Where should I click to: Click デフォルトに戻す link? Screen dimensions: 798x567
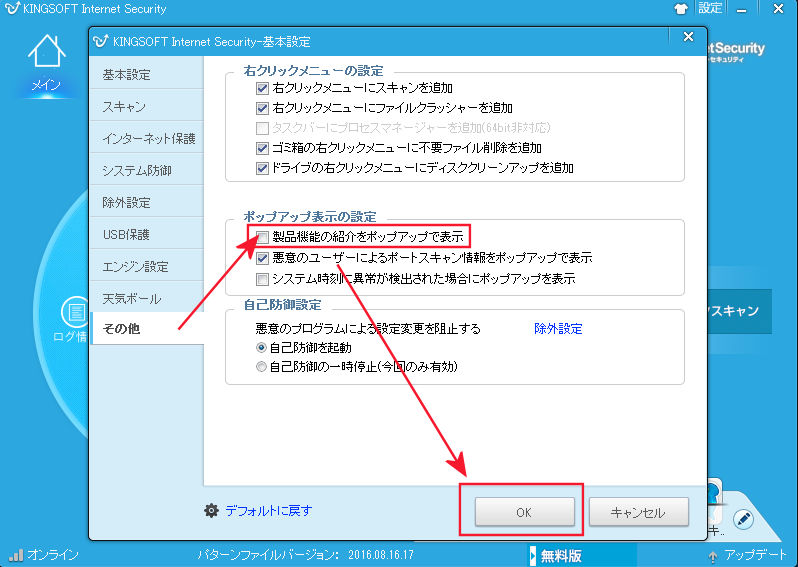tap(269, 511)
